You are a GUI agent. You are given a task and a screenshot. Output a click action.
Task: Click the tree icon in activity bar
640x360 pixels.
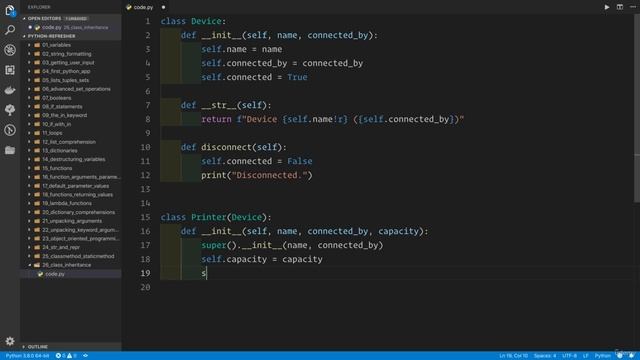[x=10, y=110]
